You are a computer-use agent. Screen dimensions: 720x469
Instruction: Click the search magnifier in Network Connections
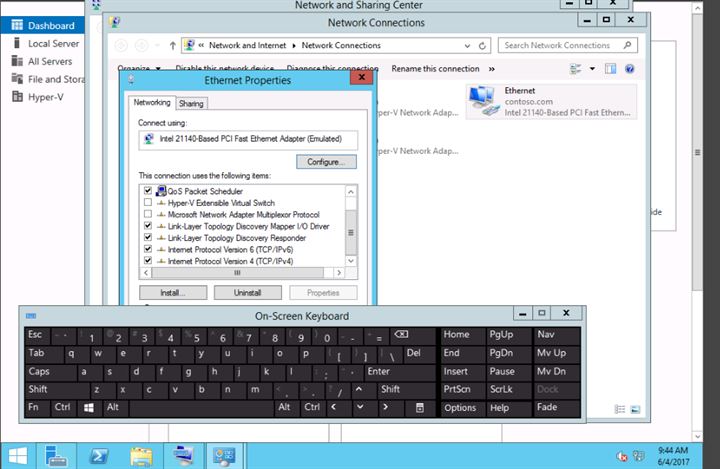[x=627, y=45]
